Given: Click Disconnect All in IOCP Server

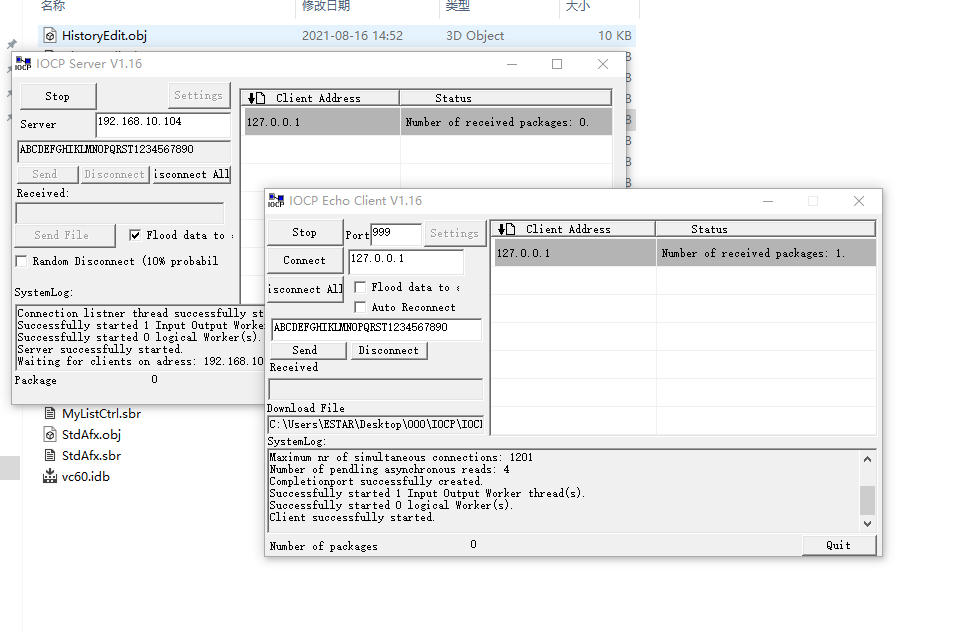Looking at the screenshot, I should pos(191,174).
